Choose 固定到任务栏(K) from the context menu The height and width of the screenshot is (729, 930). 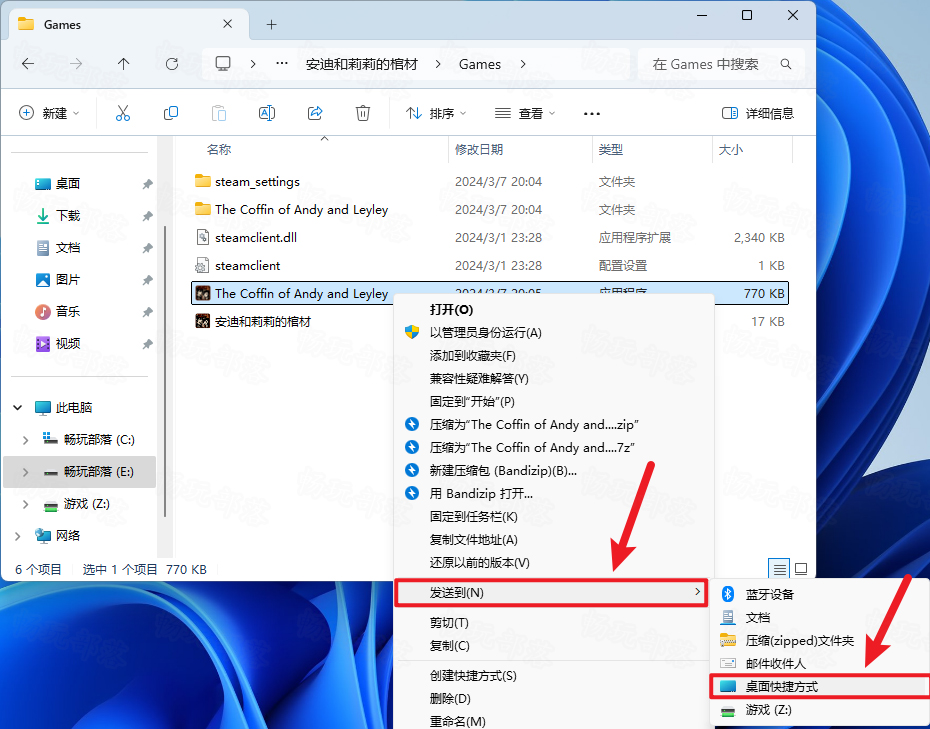click(x=554, y=517)
